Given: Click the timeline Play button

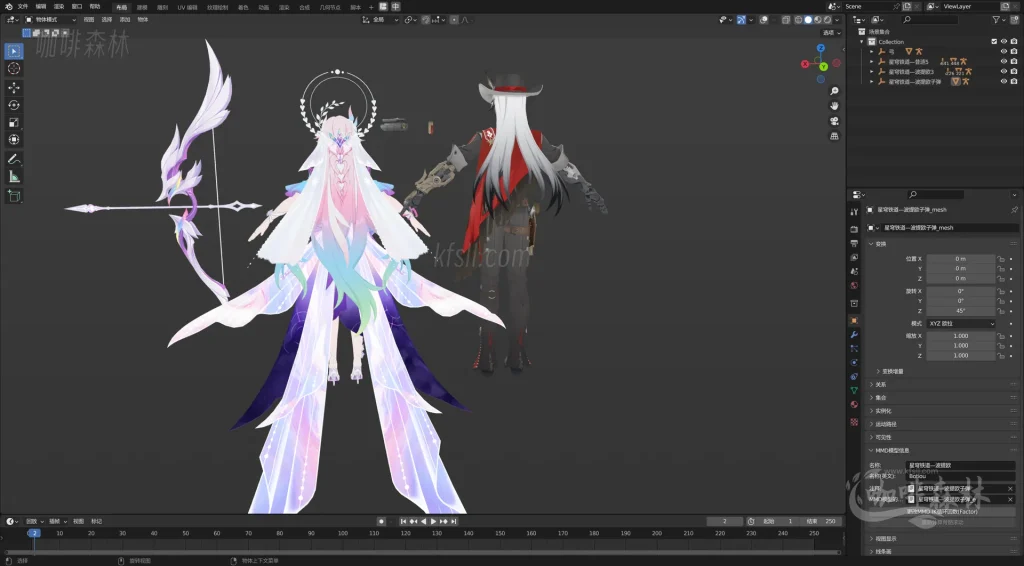Looking at the screenshot, I should tap(433, 522).
